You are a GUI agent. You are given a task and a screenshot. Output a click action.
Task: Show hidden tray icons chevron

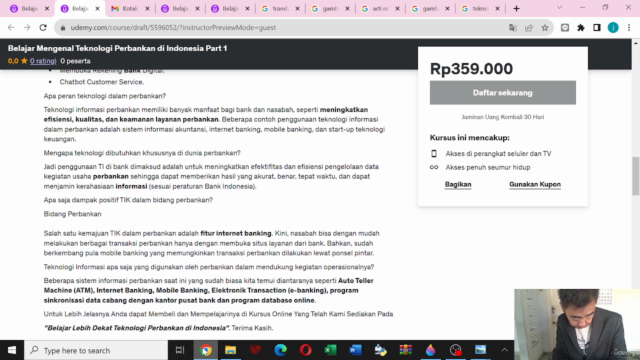[504, 350]
